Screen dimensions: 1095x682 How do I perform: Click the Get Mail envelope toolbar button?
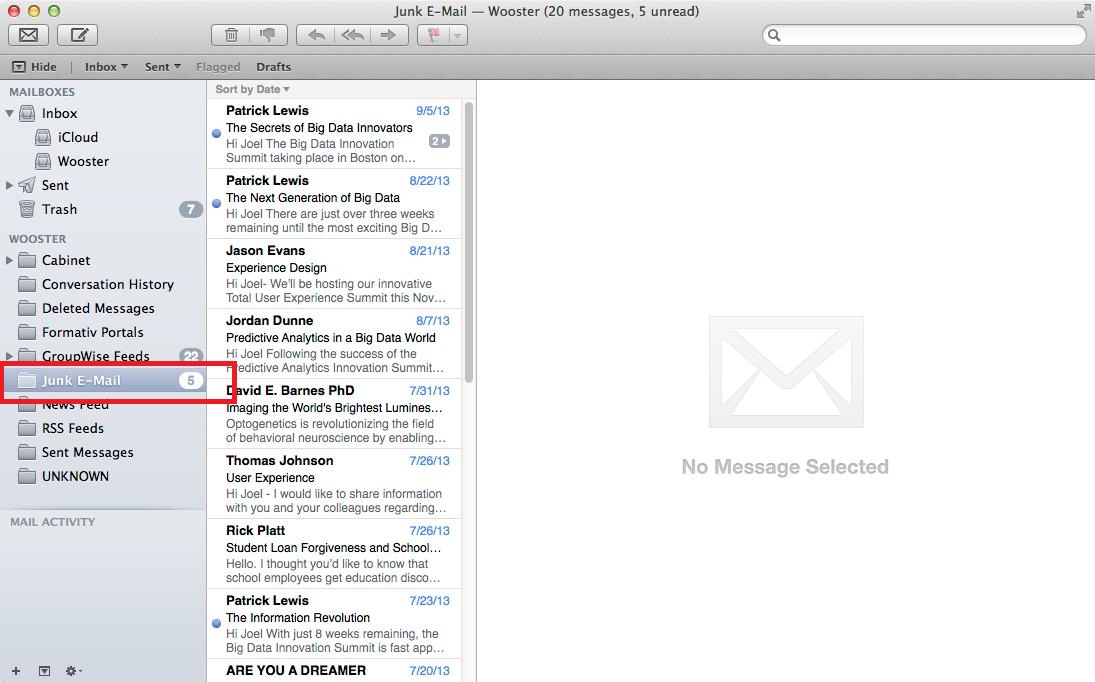(x=29, y=35)
